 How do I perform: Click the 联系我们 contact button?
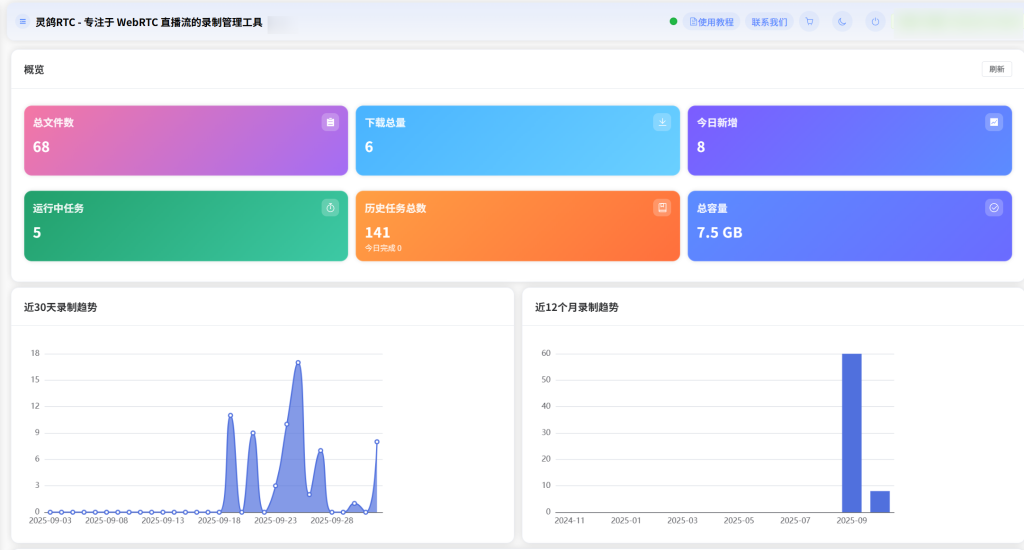click(x=769, y=21)
